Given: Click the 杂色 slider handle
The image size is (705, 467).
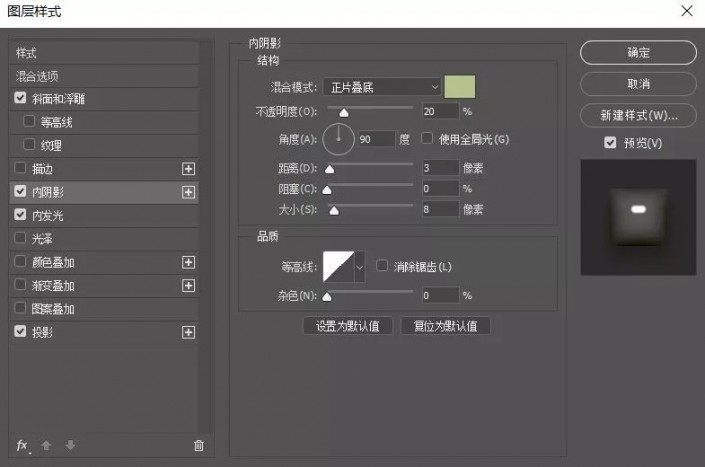Looking at the screenshot, I should (x=327, y=297).
